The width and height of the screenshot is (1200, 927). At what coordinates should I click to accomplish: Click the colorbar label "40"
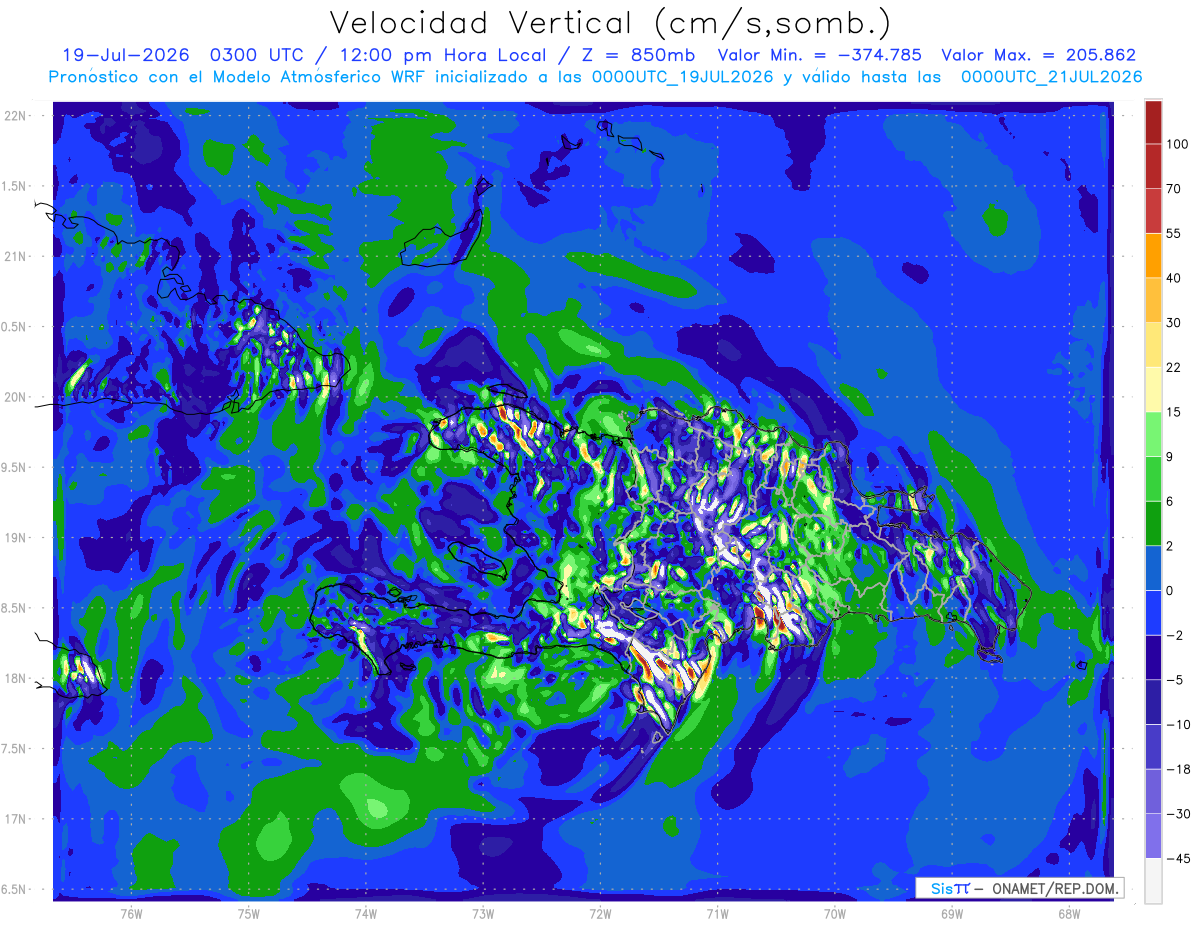(1173, 278)
